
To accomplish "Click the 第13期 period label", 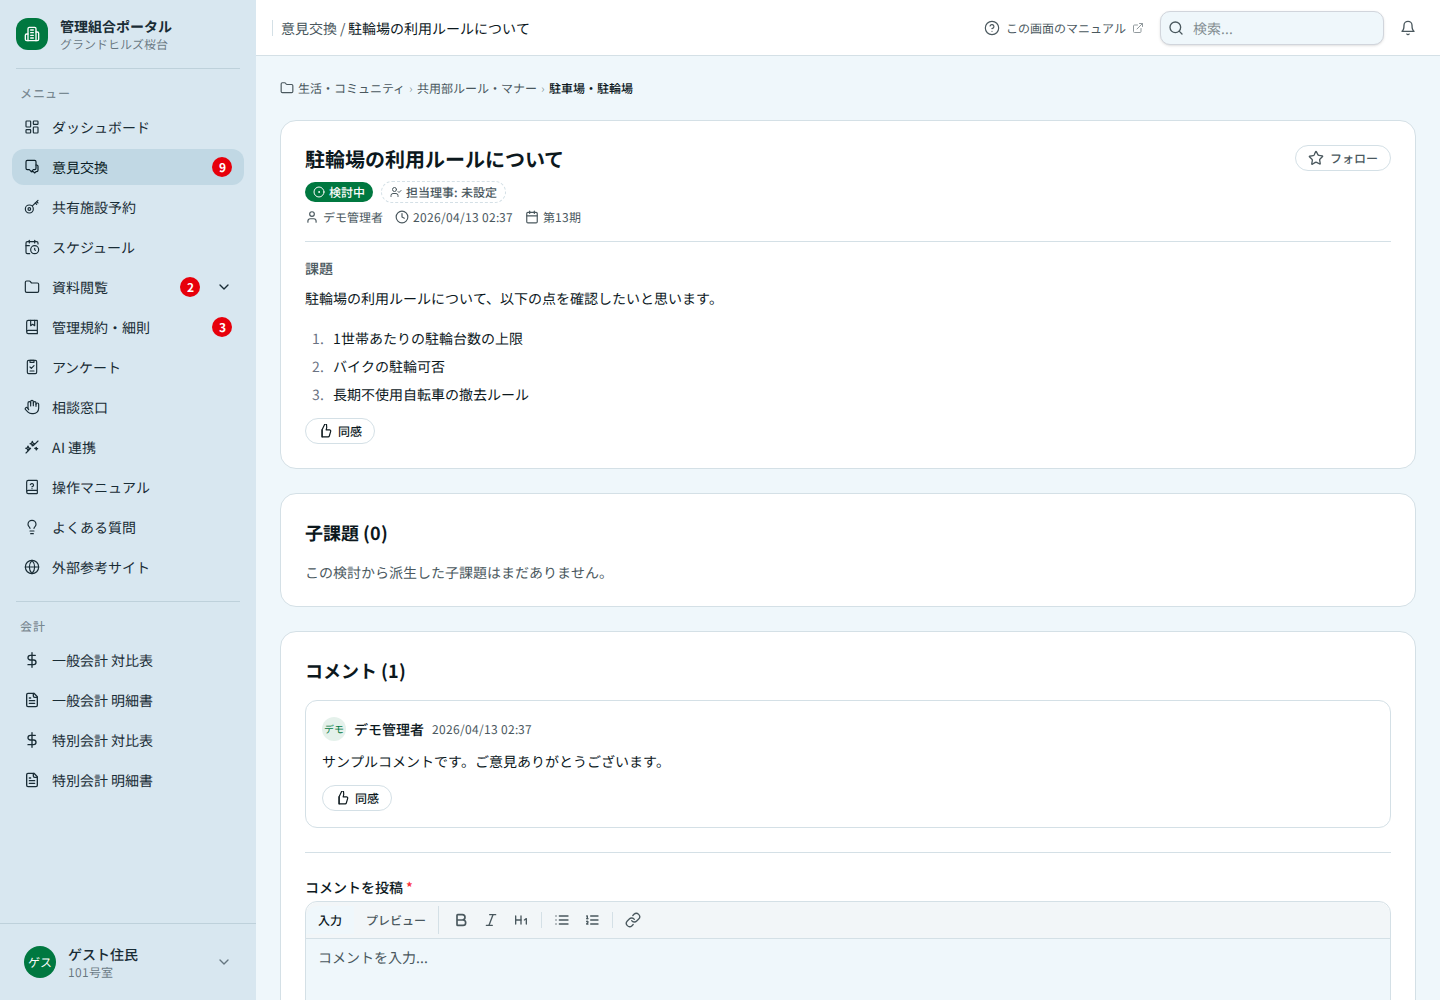I will pos(553,217).
